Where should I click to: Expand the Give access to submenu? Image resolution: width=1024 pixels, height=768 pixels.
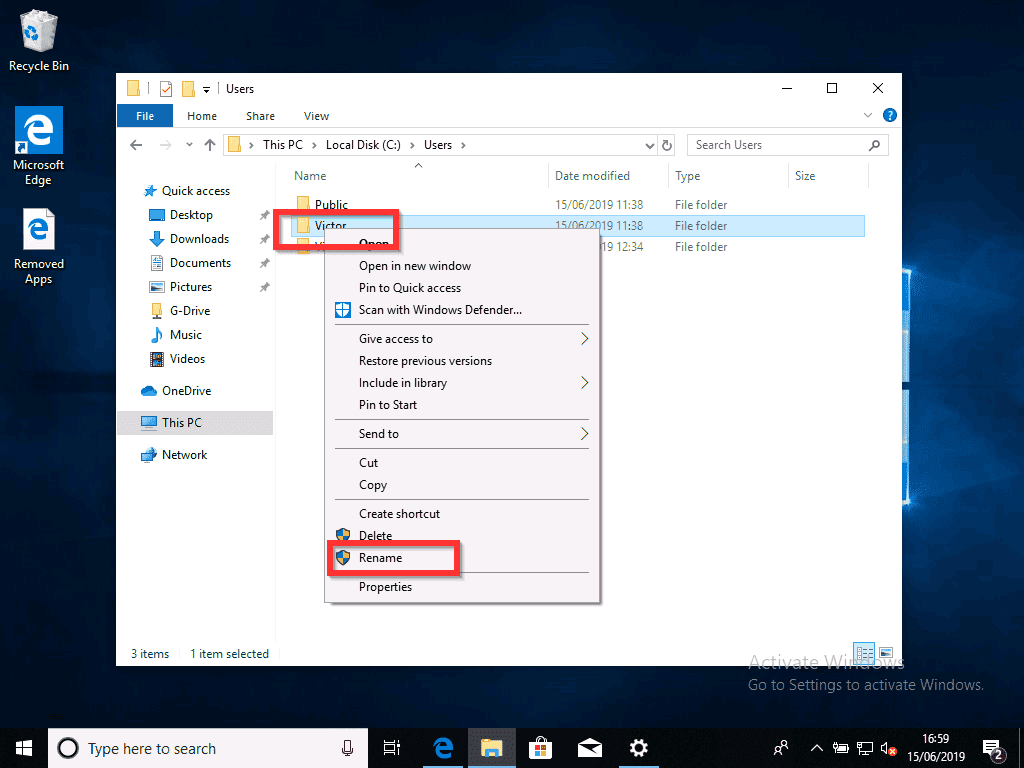(462, 339)
